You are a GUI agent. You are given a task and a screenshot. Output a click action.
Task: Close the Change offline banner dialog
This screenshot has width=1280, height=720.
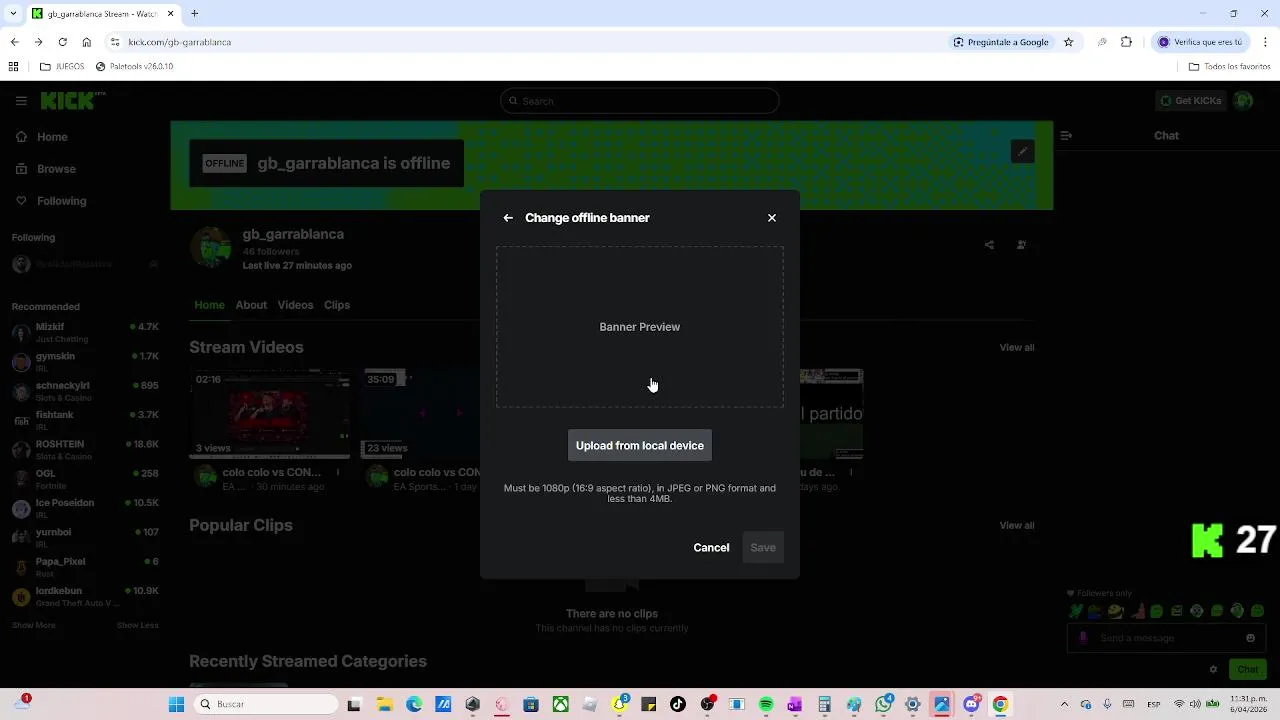click(772, 218)
